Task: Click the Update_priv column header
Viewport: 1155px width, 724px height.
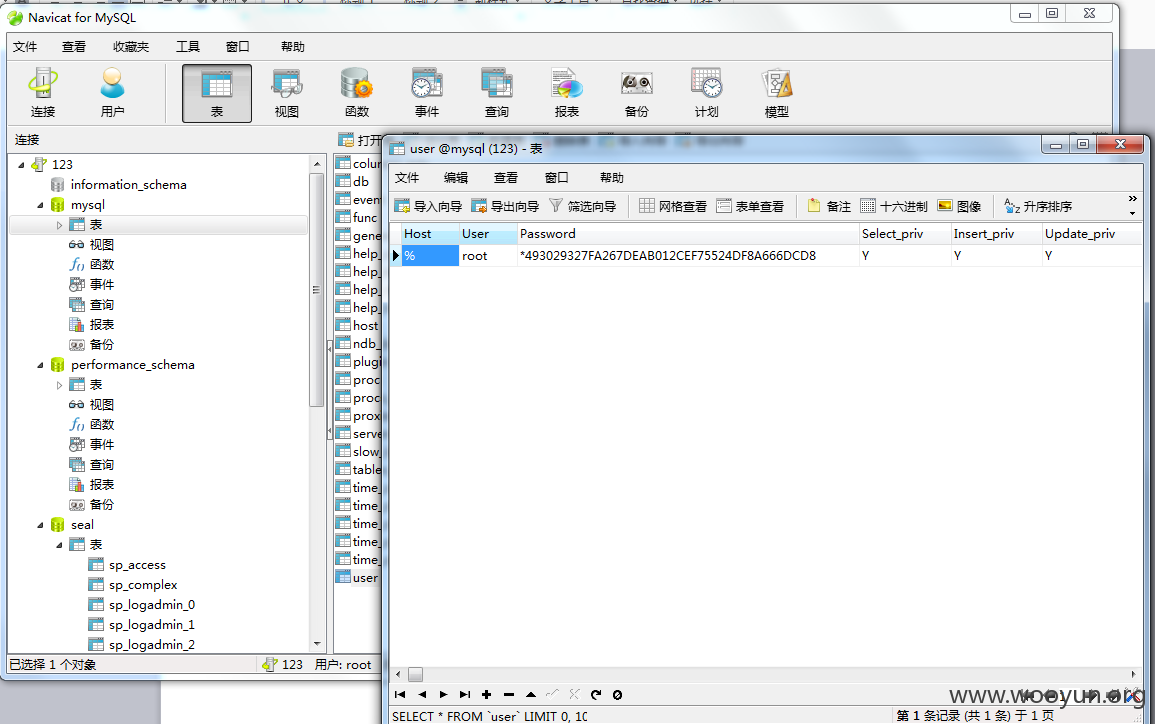Action: point(1092,233)
